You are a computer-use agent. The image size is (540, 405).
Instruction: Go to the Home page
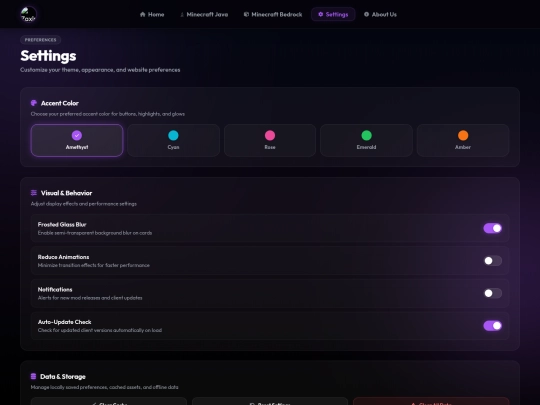coord(152,14)
